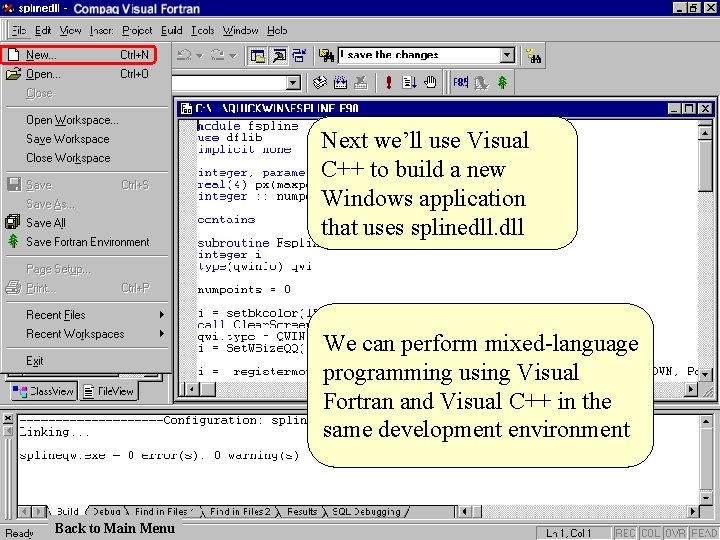Click the code editor horizontal scroll left arrow

(x=191, y=390)
